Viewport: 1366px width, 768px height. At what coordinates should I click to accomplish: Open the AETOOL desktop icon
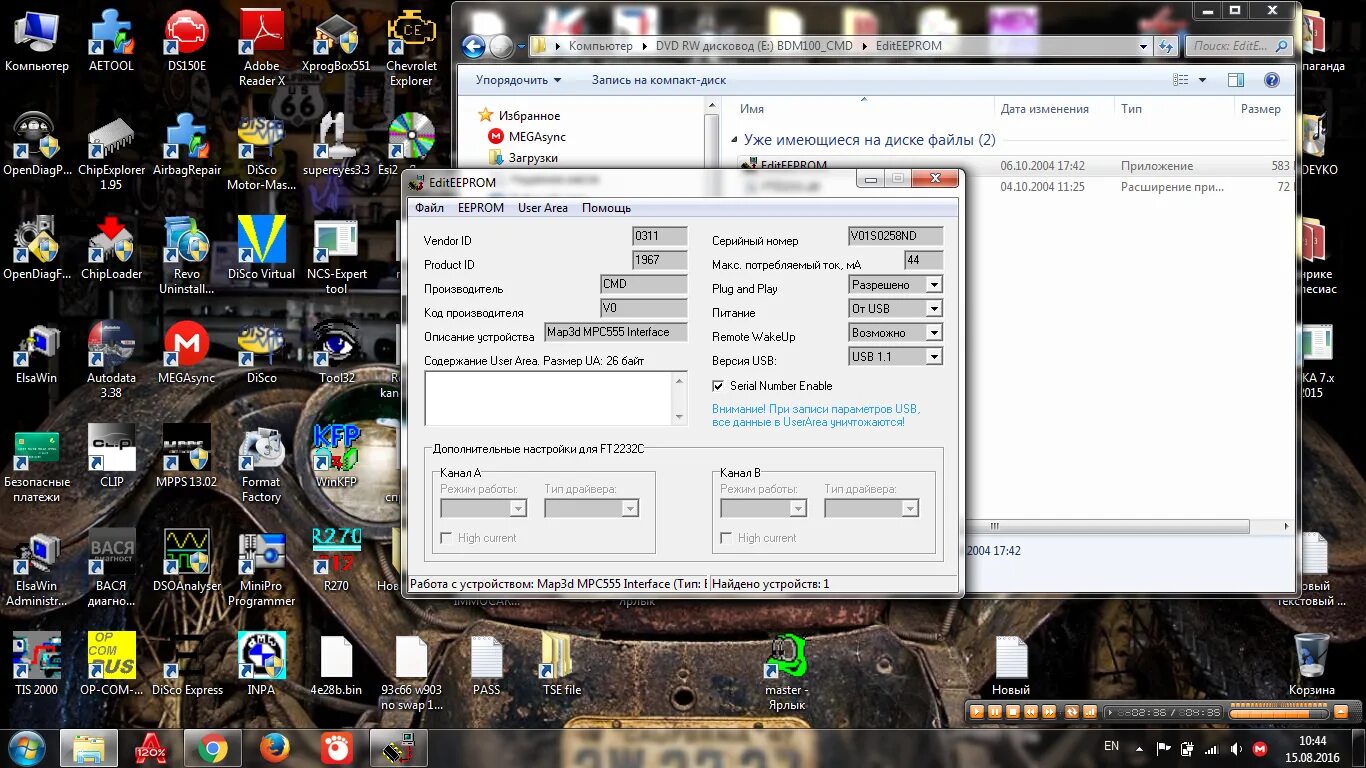coord(111,42)
